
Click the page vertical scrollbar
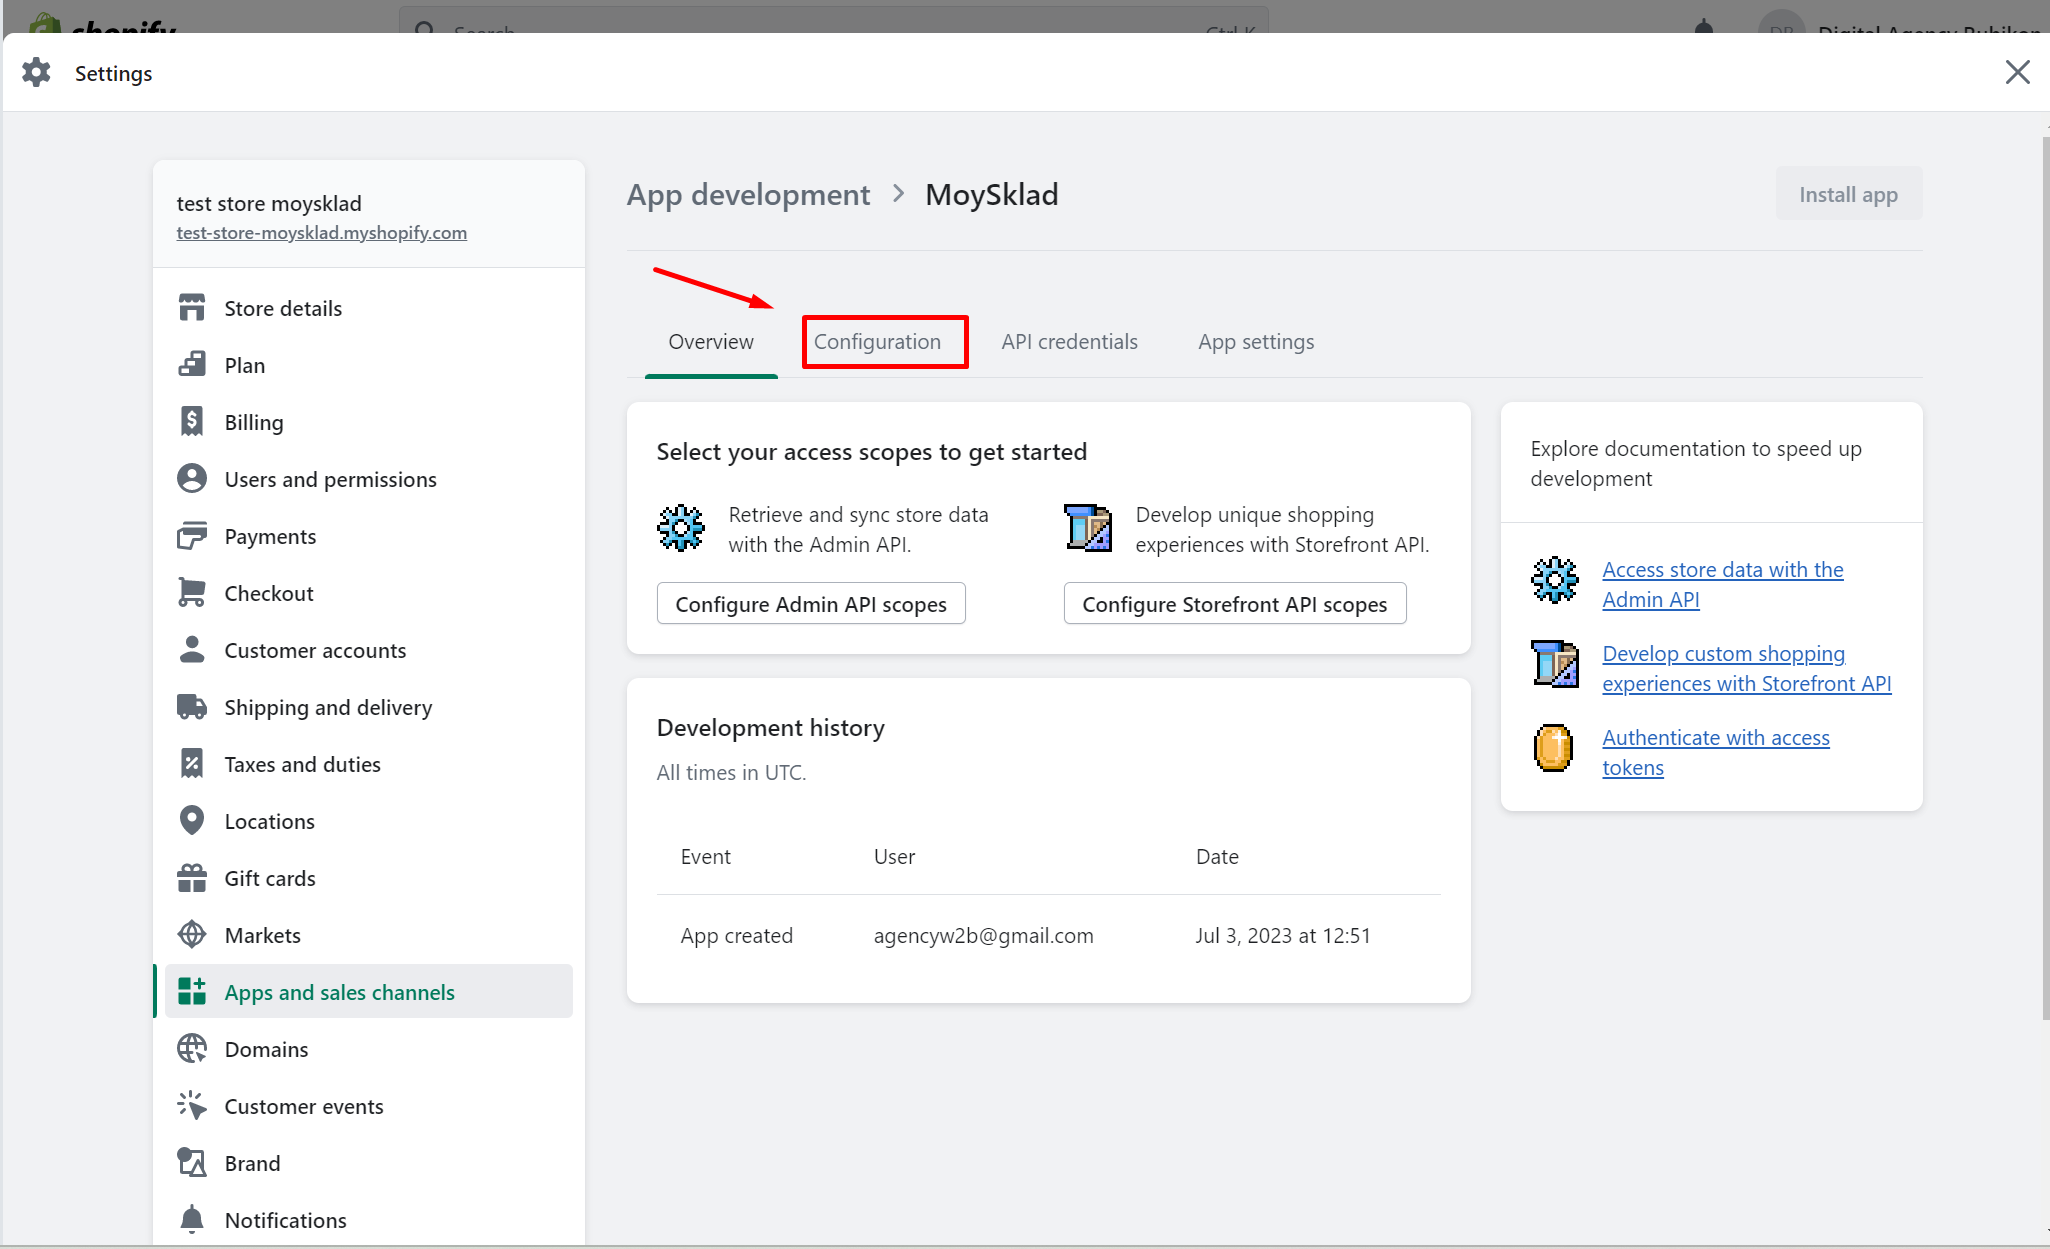(2045, 578)
